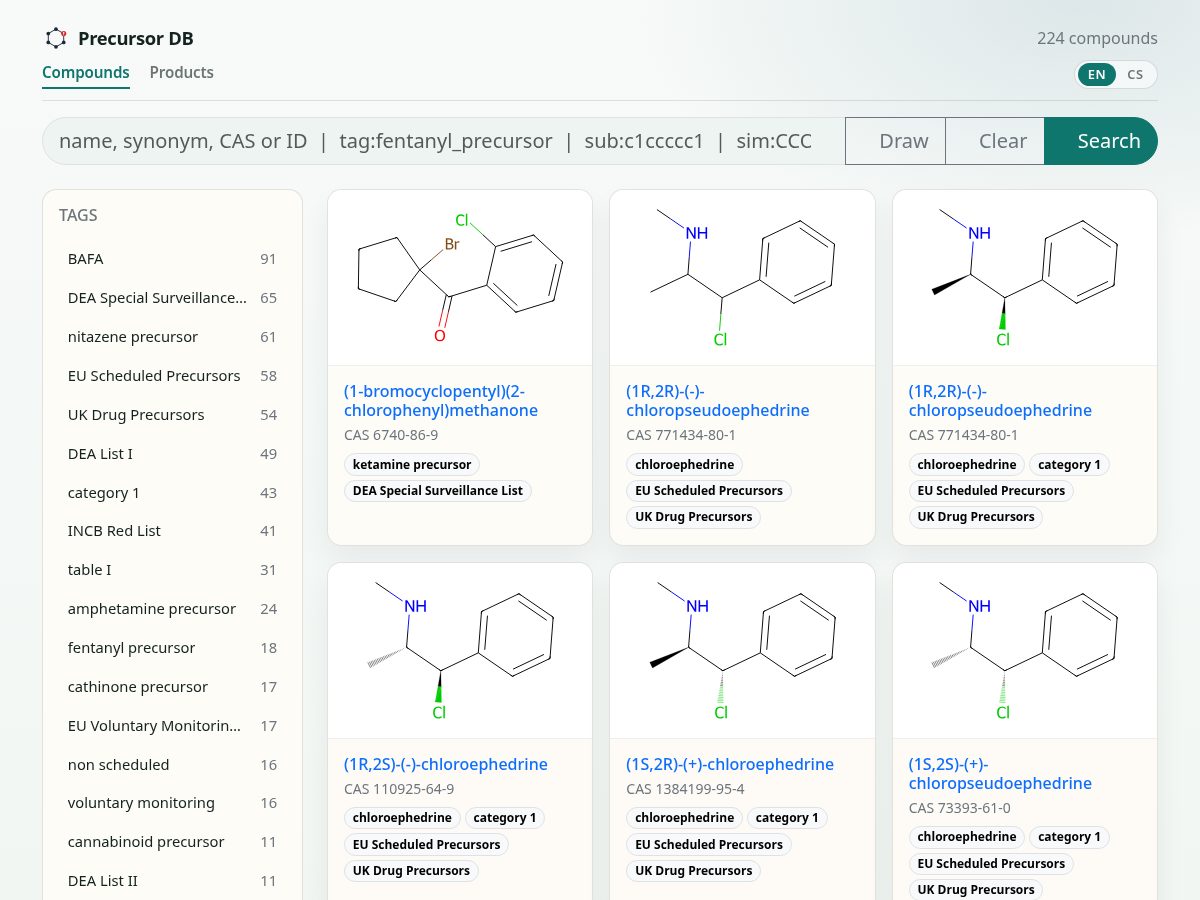Filter by non scheduled tag
This screenshot has height=900, width=1200.
[x=172, y=765]
